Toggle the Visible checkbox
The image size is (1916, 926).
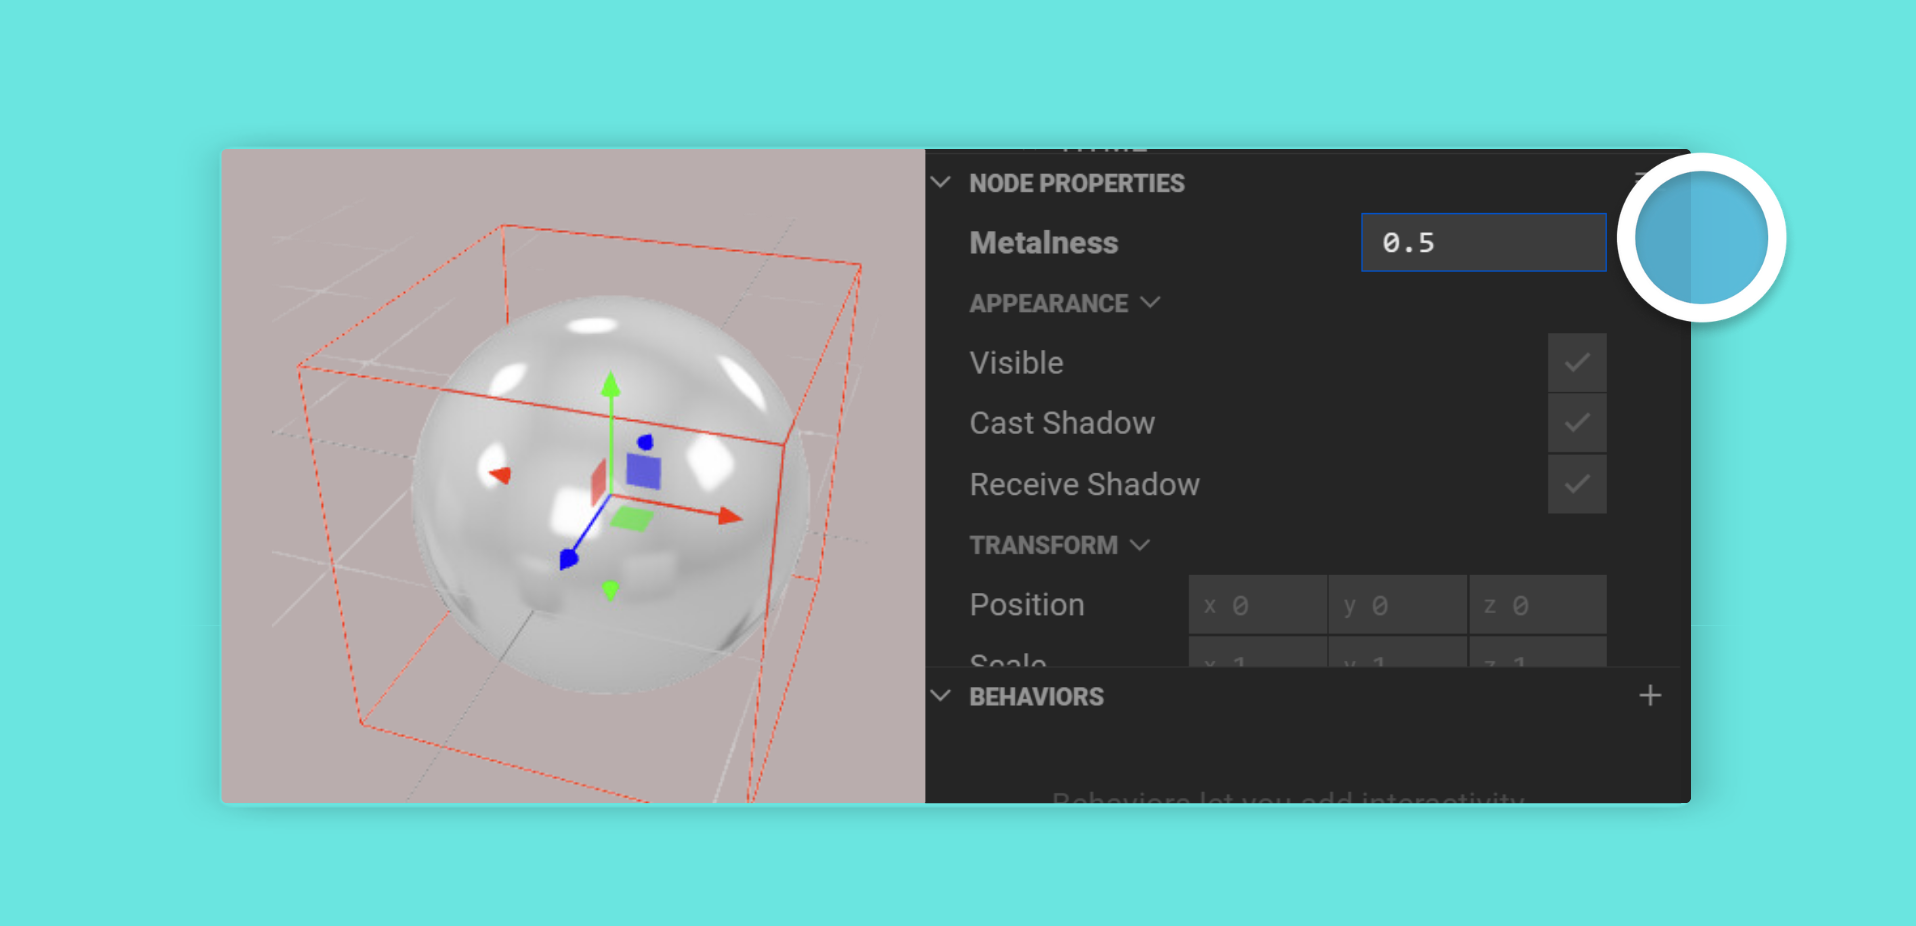click(1577, 363)
